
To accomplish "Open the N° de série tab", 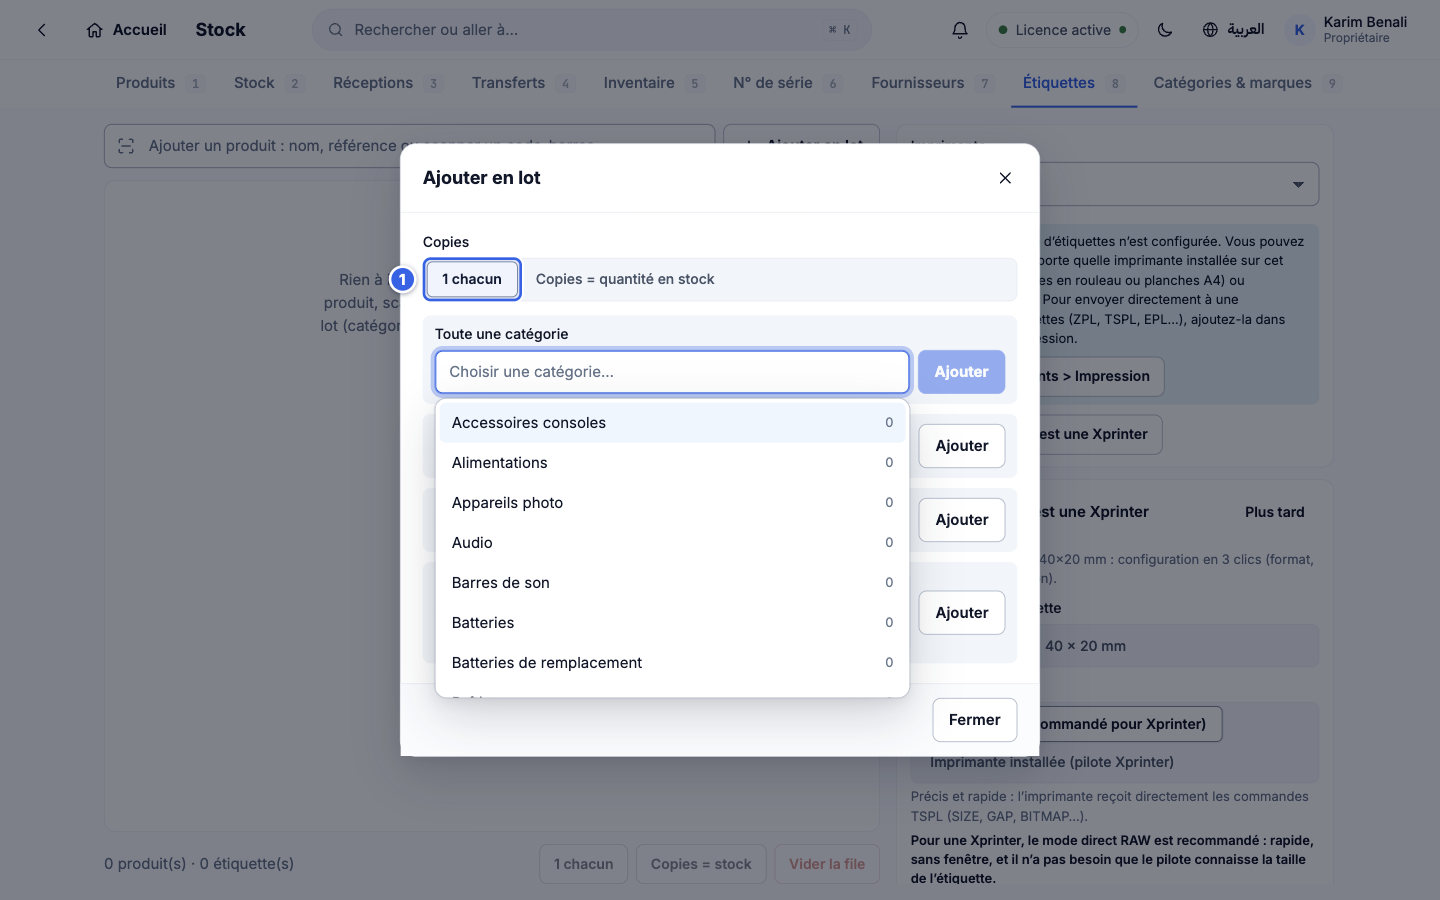I will coord(786,83).
